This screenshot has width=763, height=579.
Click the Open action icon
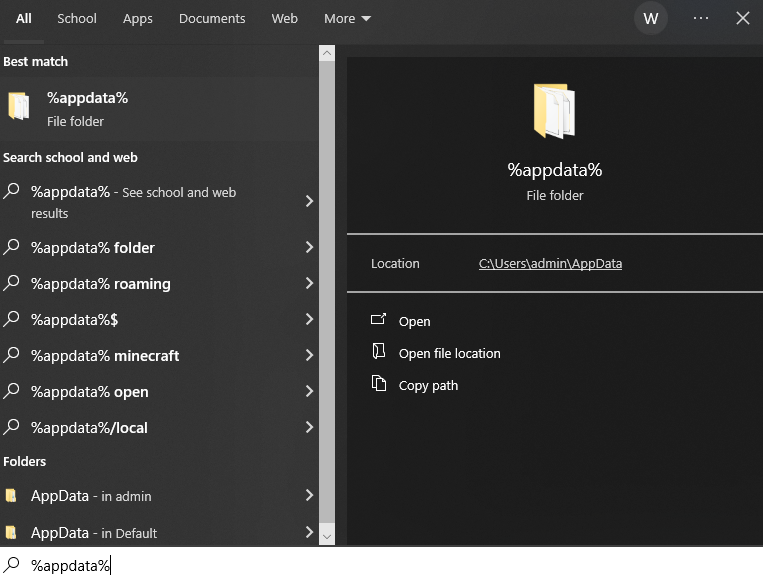click(x=379, y=319)
